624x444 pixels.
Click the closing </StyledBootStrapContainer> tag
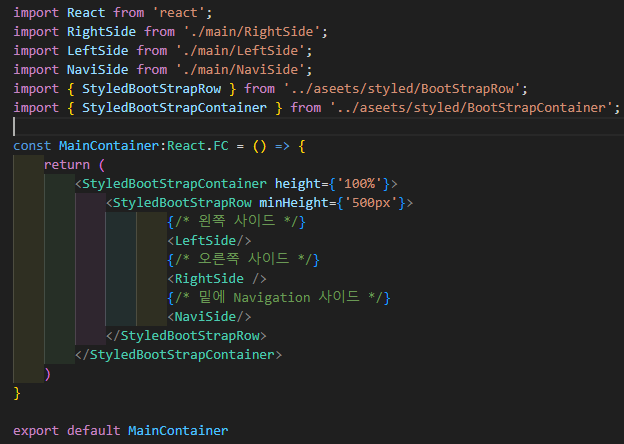click(x=179, y=355)
